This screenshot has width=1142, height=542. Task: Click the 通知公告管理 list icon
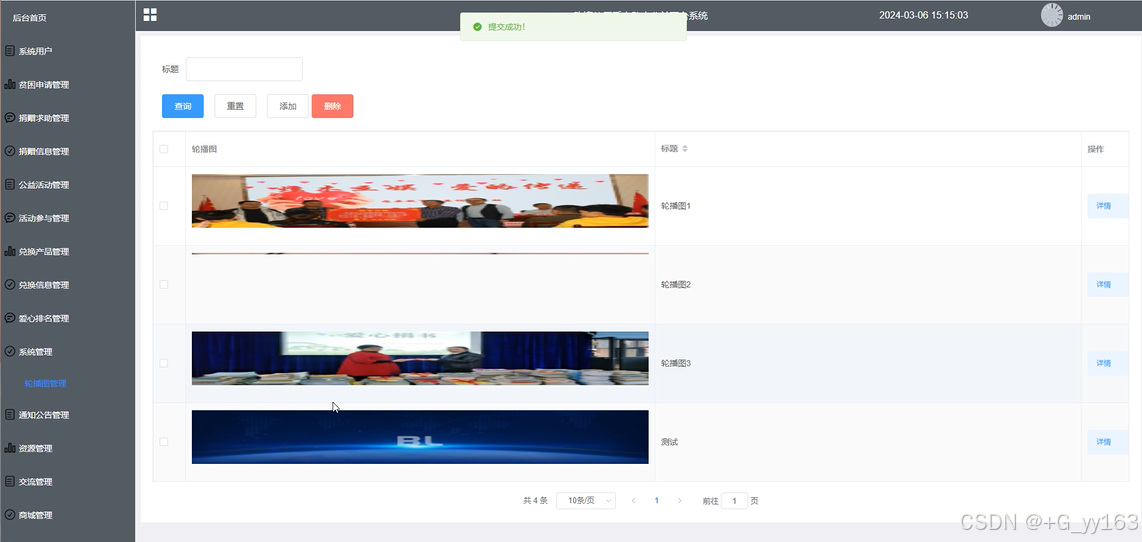[x=9, y=415]
